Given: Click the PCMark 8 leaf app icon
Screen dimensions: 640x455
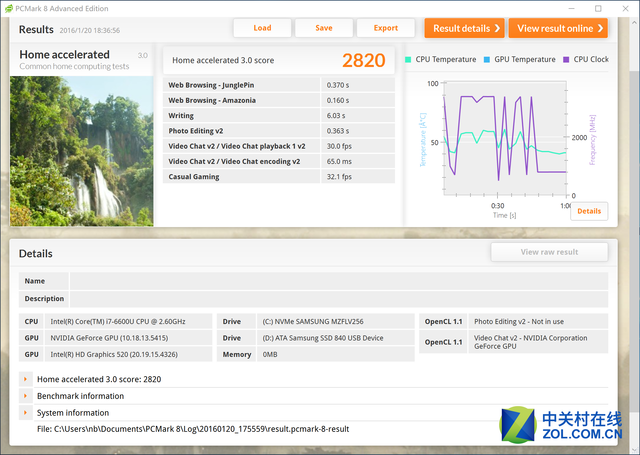Looking at the screenshot, I should 8,8.
